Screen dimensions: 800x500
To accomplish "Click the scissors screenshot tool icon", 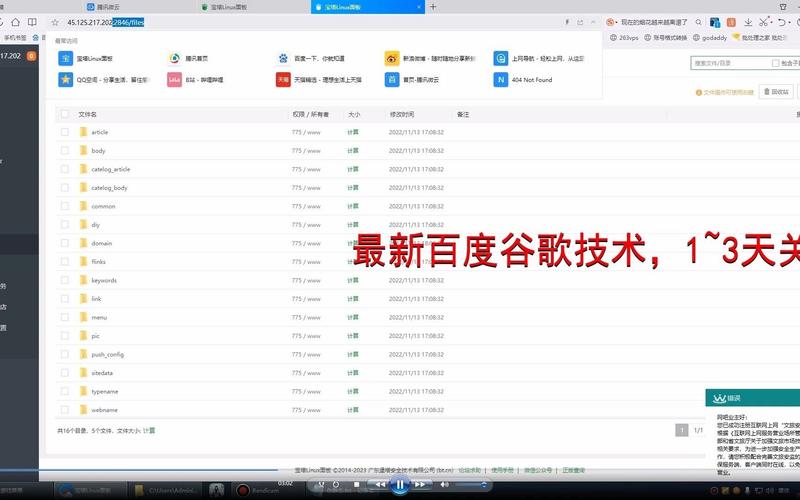I will point(764,22).
